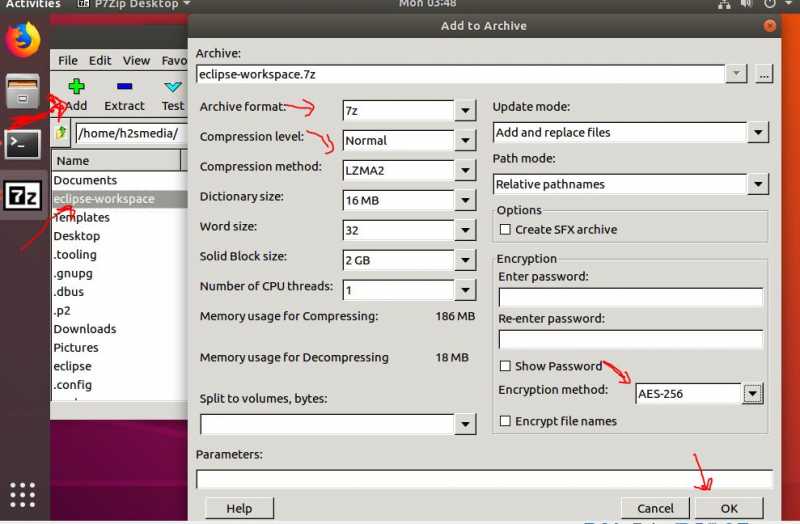Open Path mode dropdown

(x=758, y=184)
